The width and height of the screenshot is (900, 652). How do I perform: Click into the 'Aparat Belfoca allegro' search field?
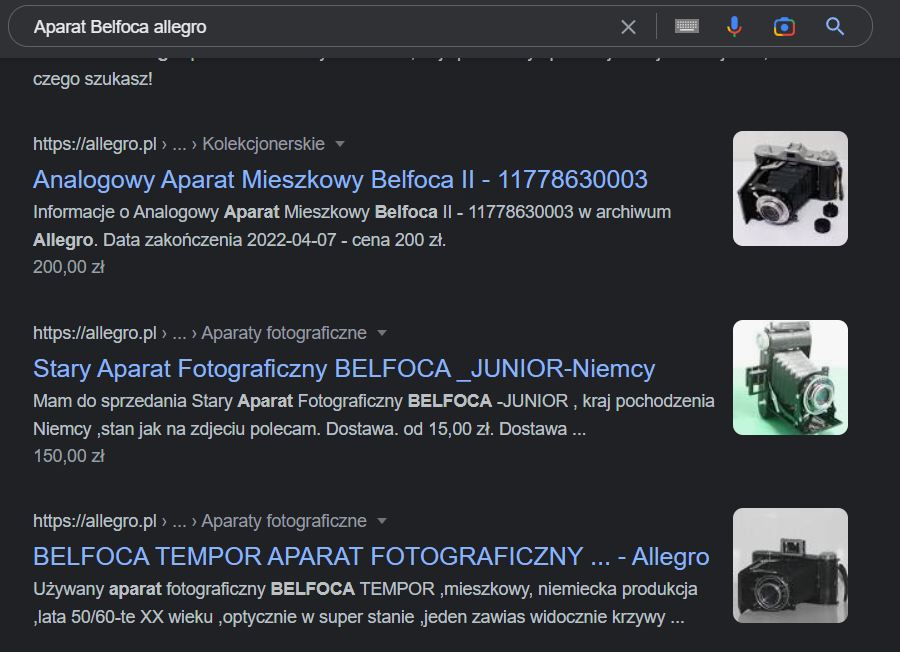coord(300,27)
